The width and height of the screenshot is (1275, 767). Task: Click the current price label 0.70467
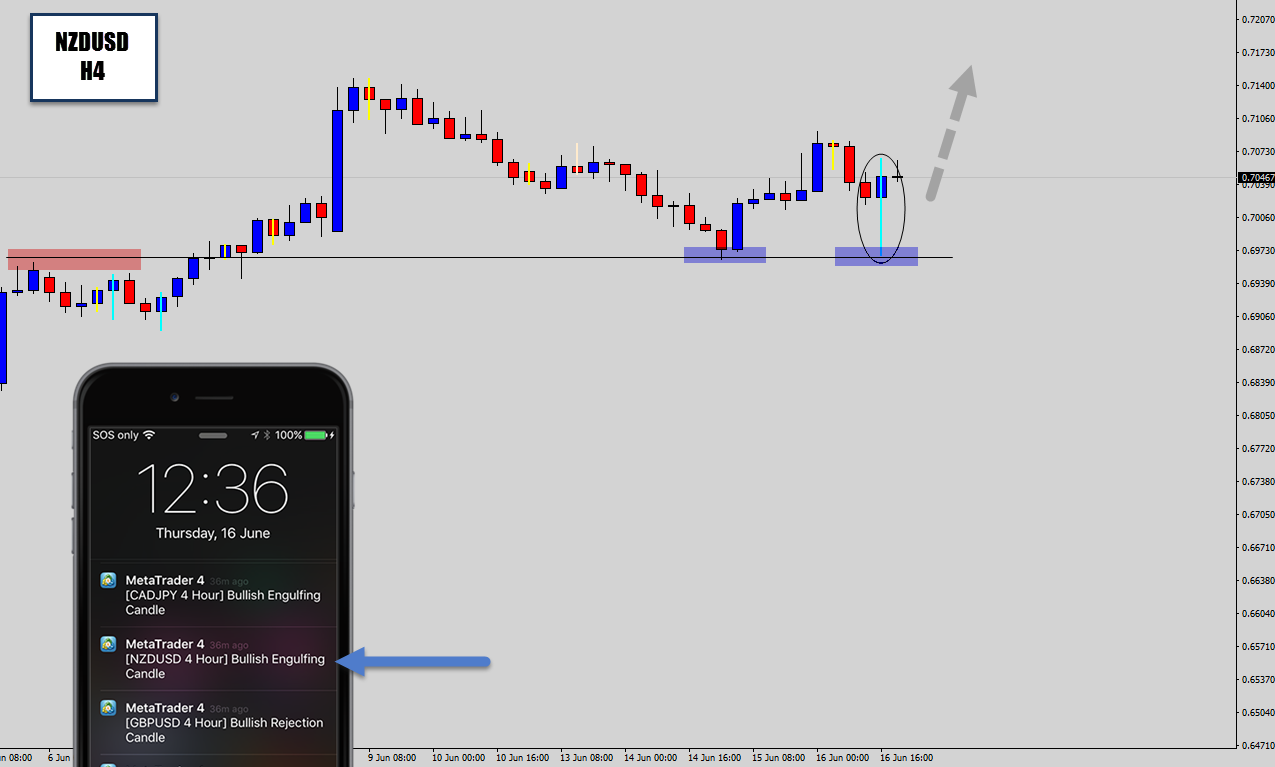pyautogui.click(x=1256, y=177)
